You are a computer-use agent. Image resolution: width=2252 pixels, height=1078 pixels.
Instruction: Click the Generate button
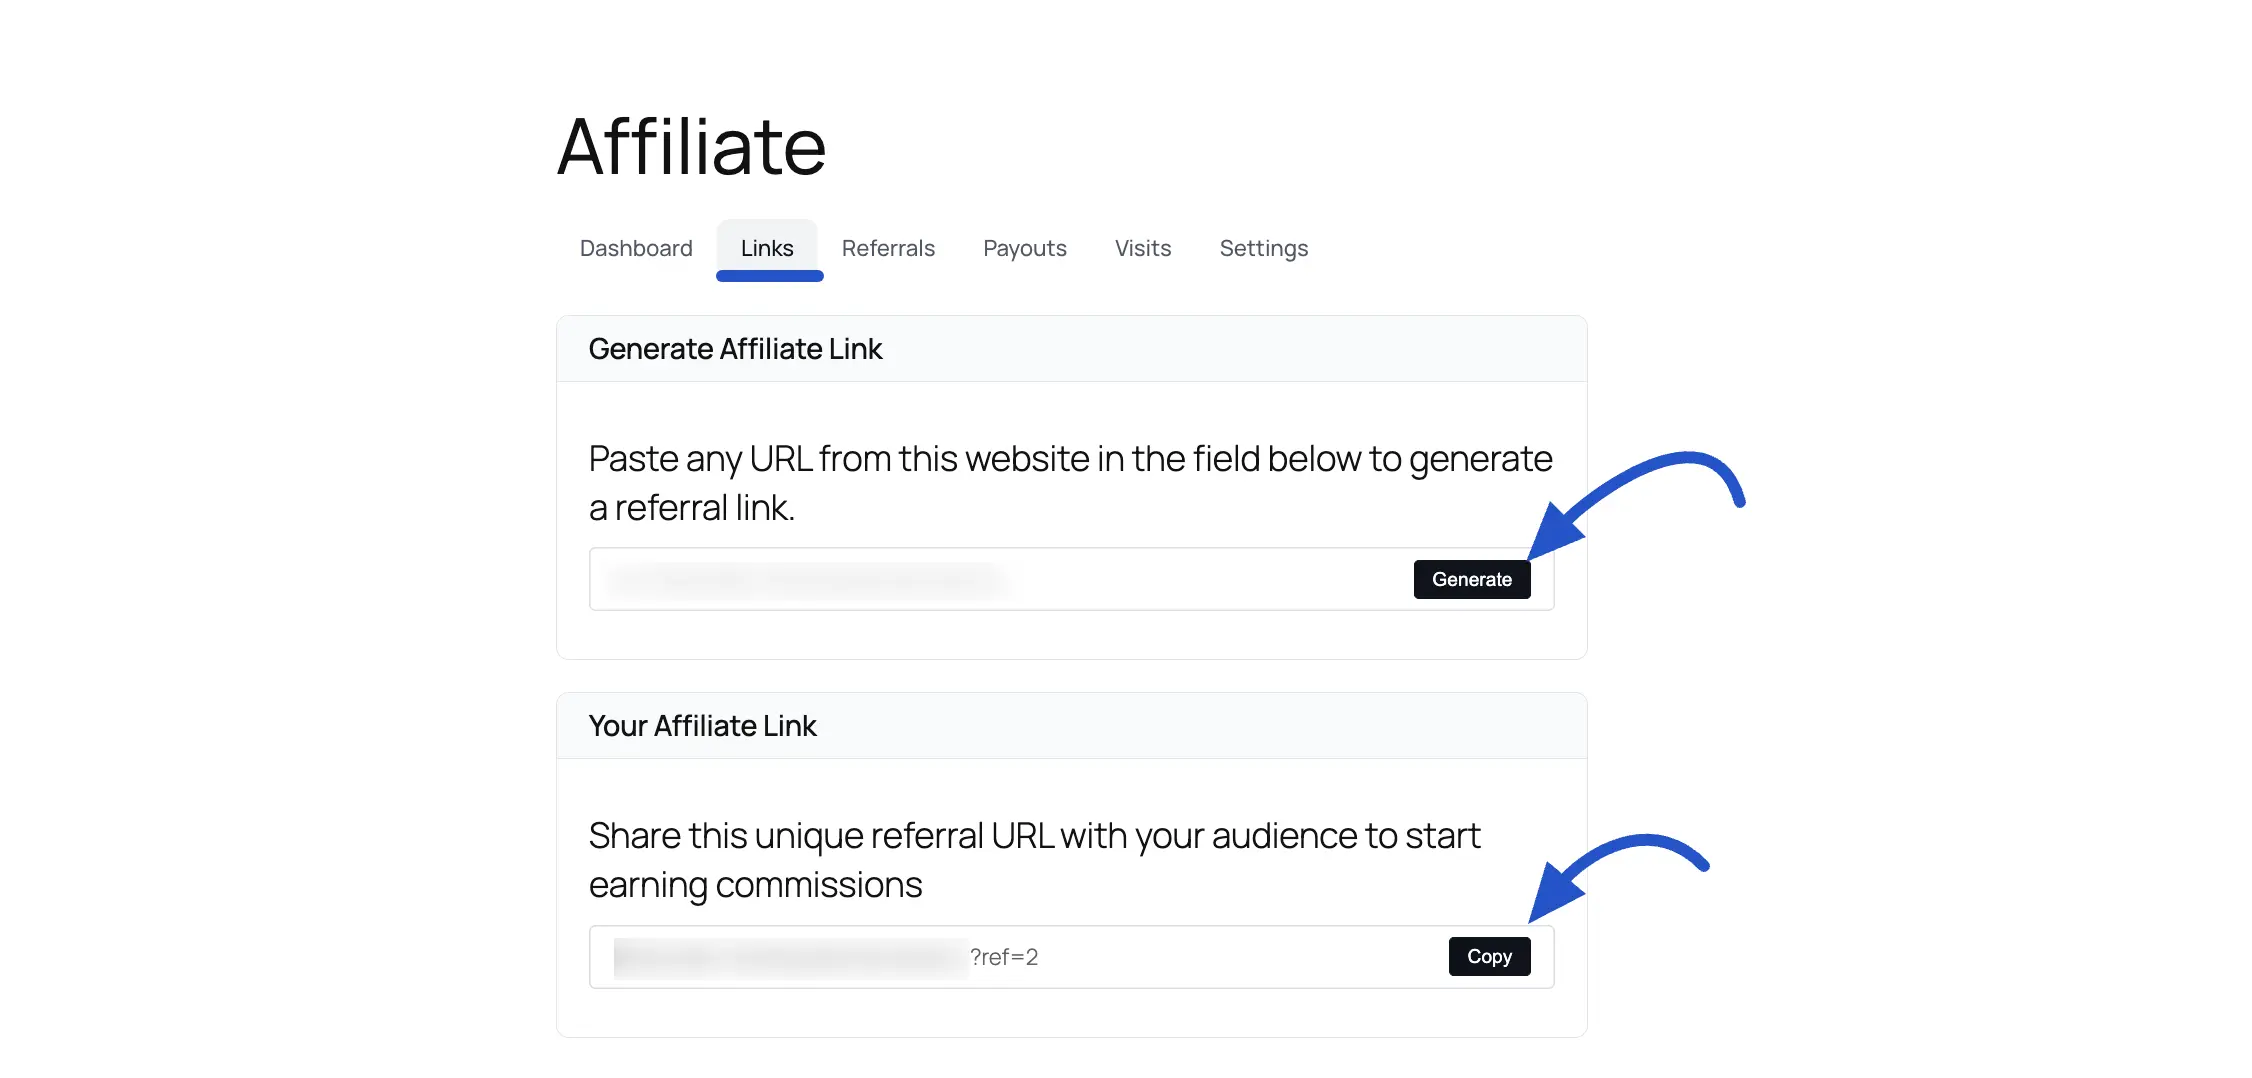tap(1472, 579)
